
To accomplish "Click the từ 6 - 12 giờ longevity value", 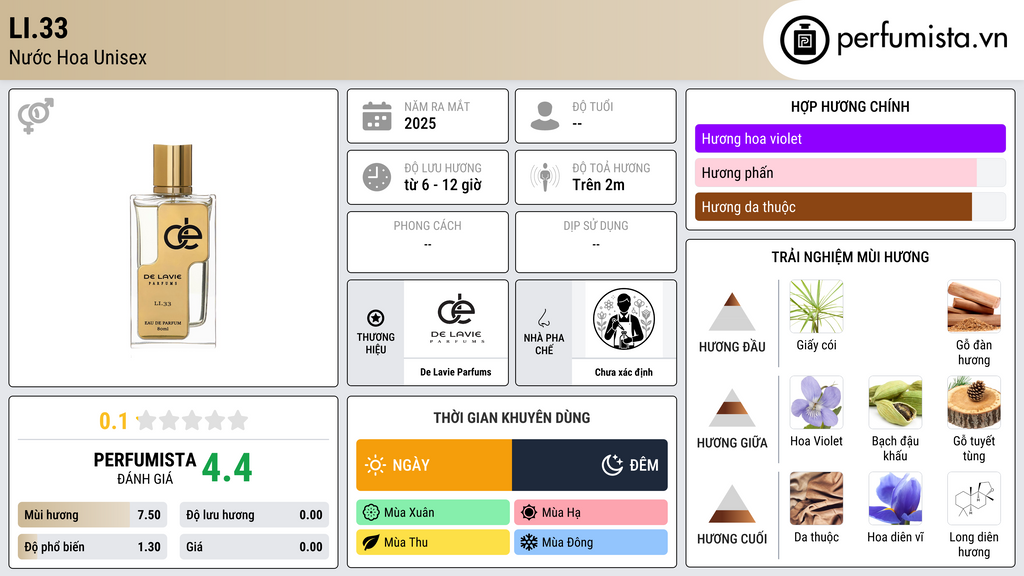I will [x=443, y=185].
